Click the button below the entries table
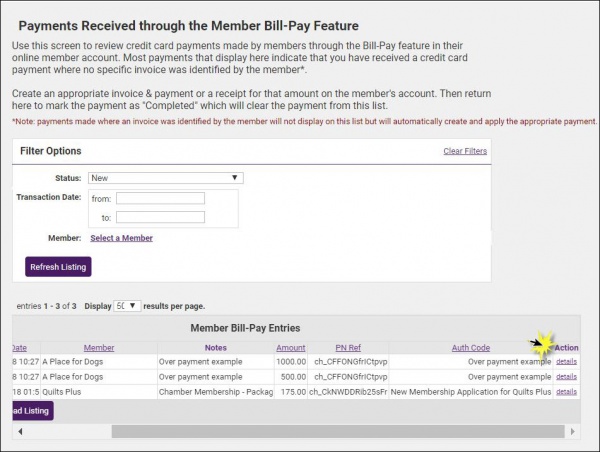 pyautogui.click(x=32, y=410)
